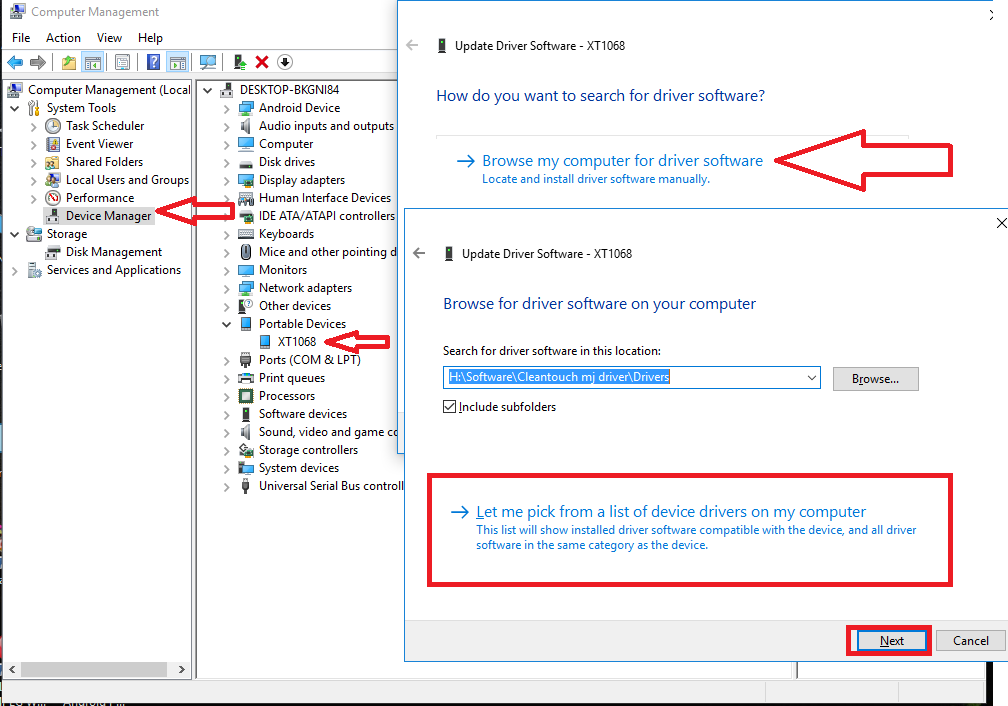This screenshot has height=706, width=1008.
Task: Toggle the Include subfolders checkbox
Action: [x=448, y=406]
